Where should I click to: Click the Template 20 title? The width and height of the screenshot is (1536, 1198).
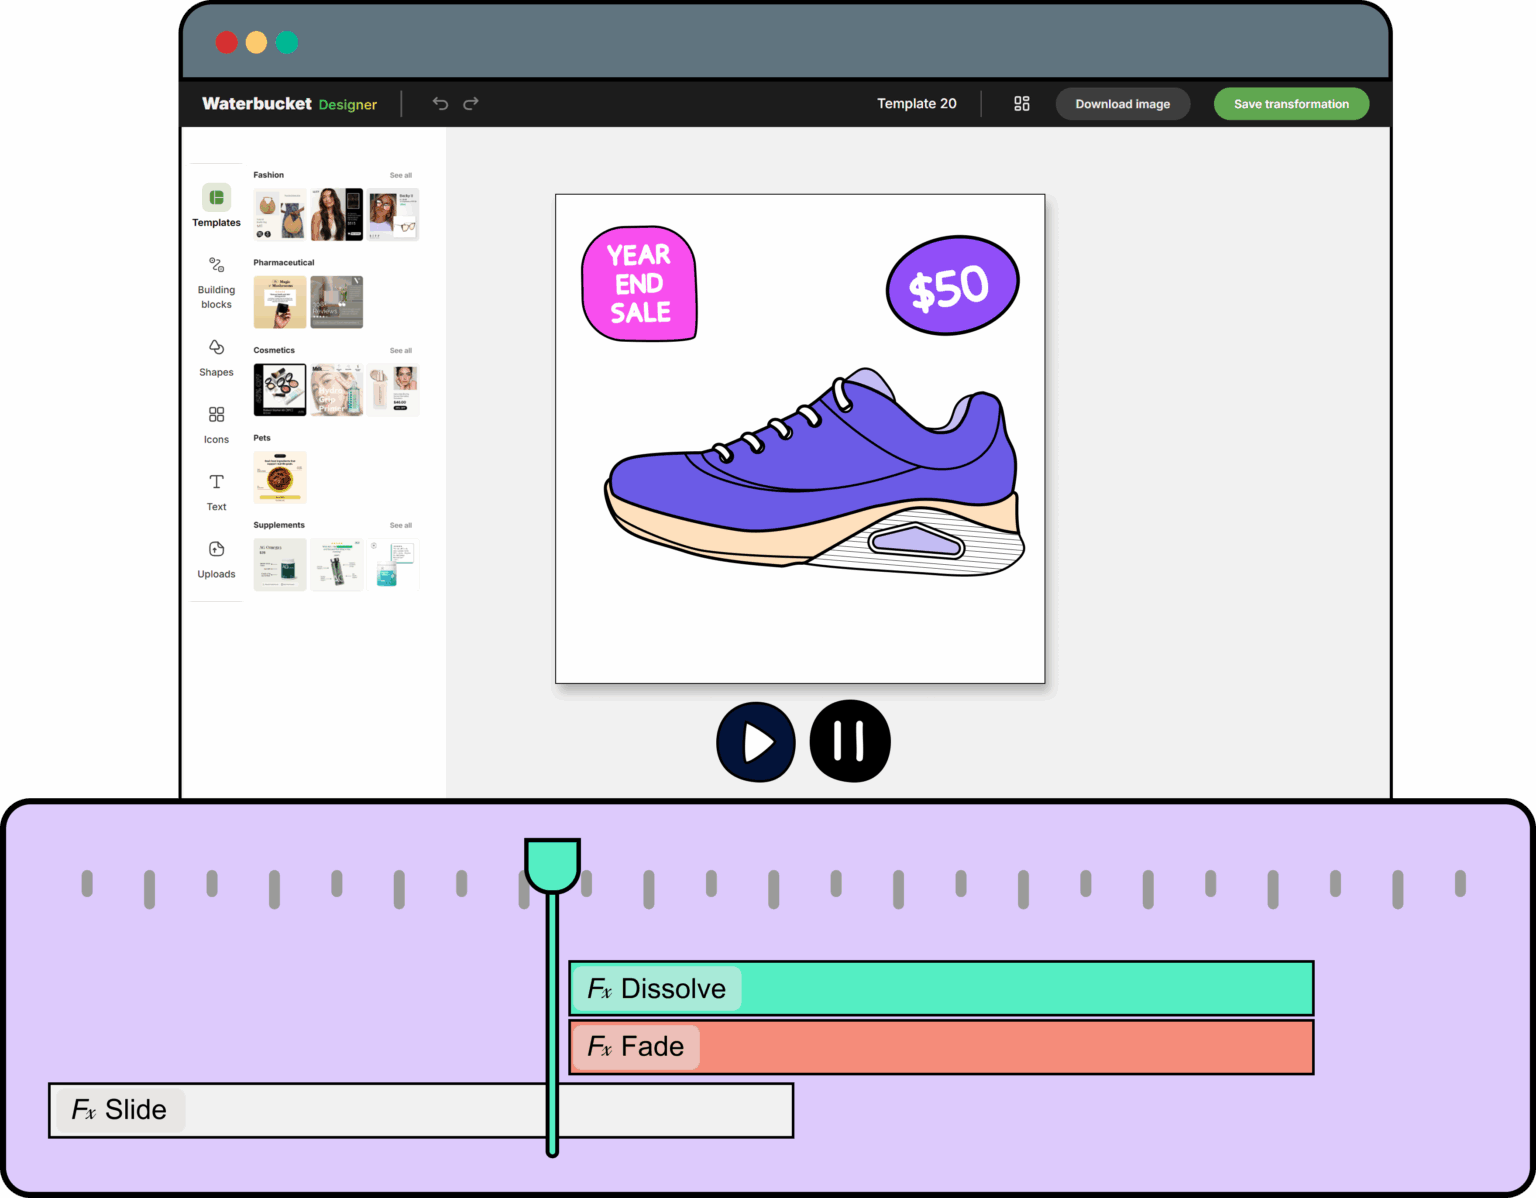click(917, 104)
